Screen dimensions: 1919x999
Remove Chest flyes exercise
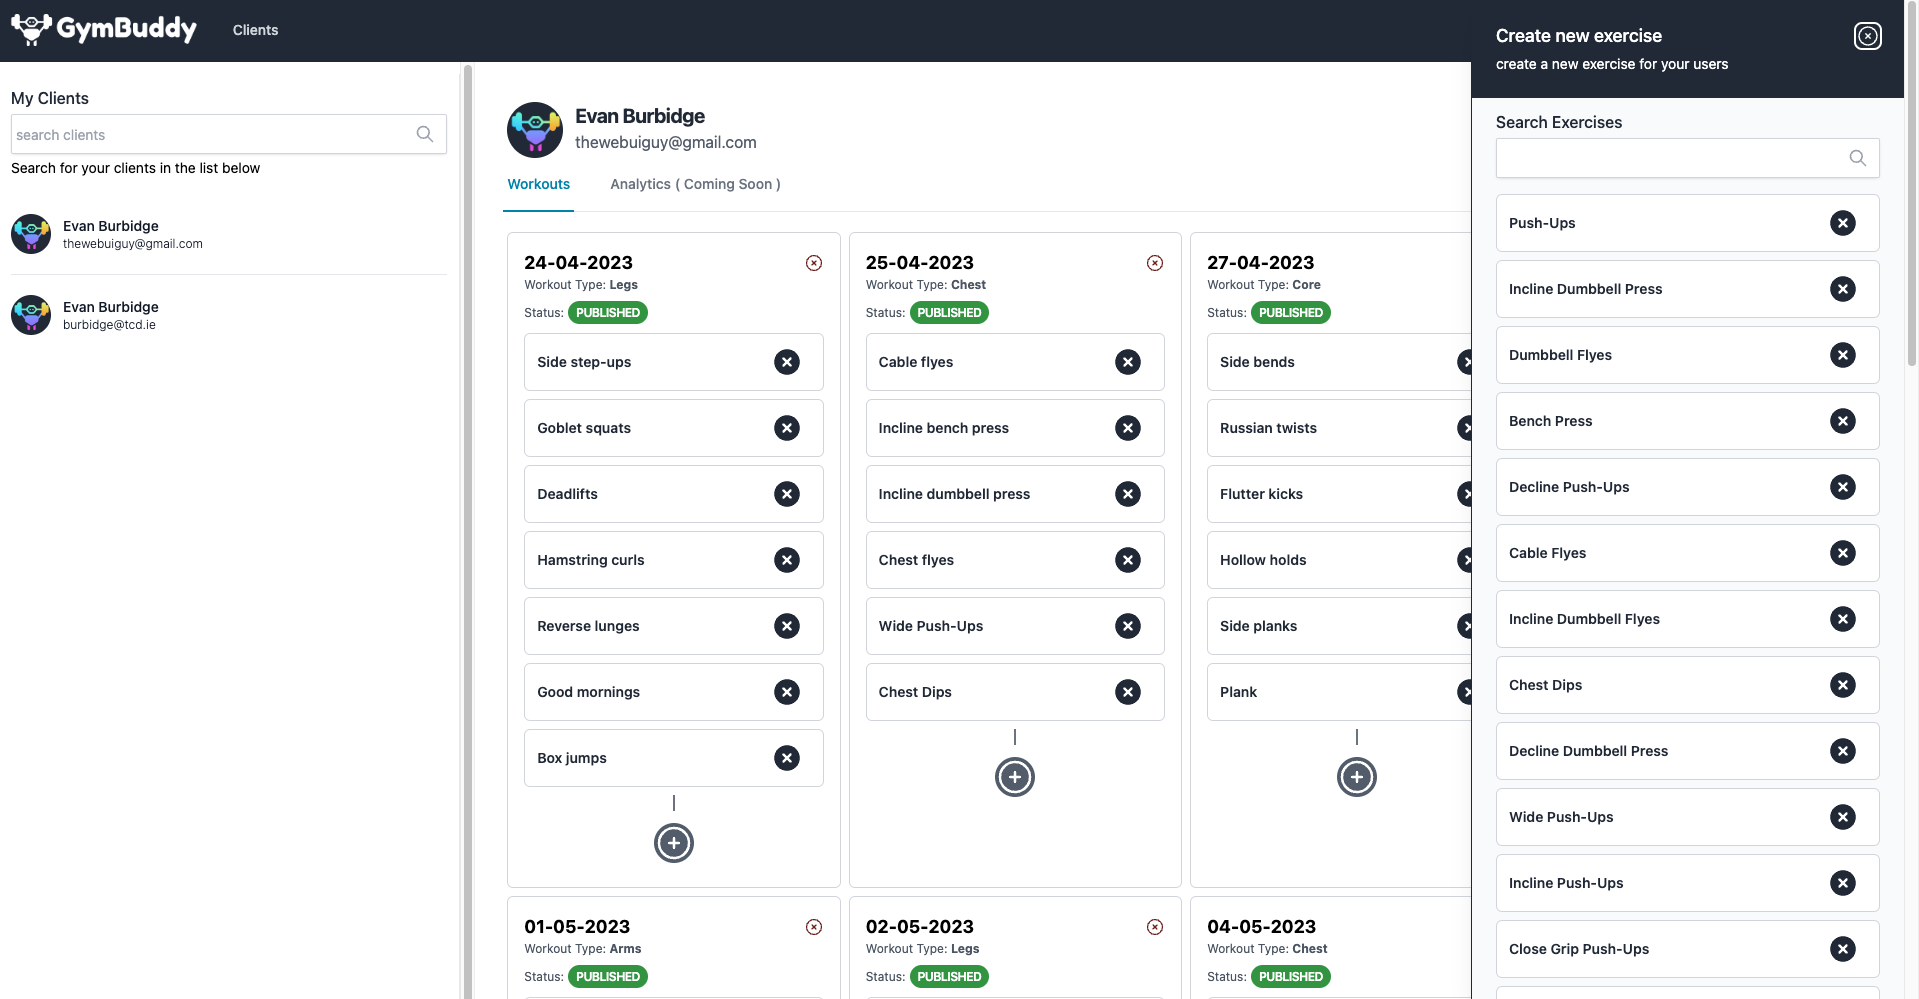tap(1128, 560)
